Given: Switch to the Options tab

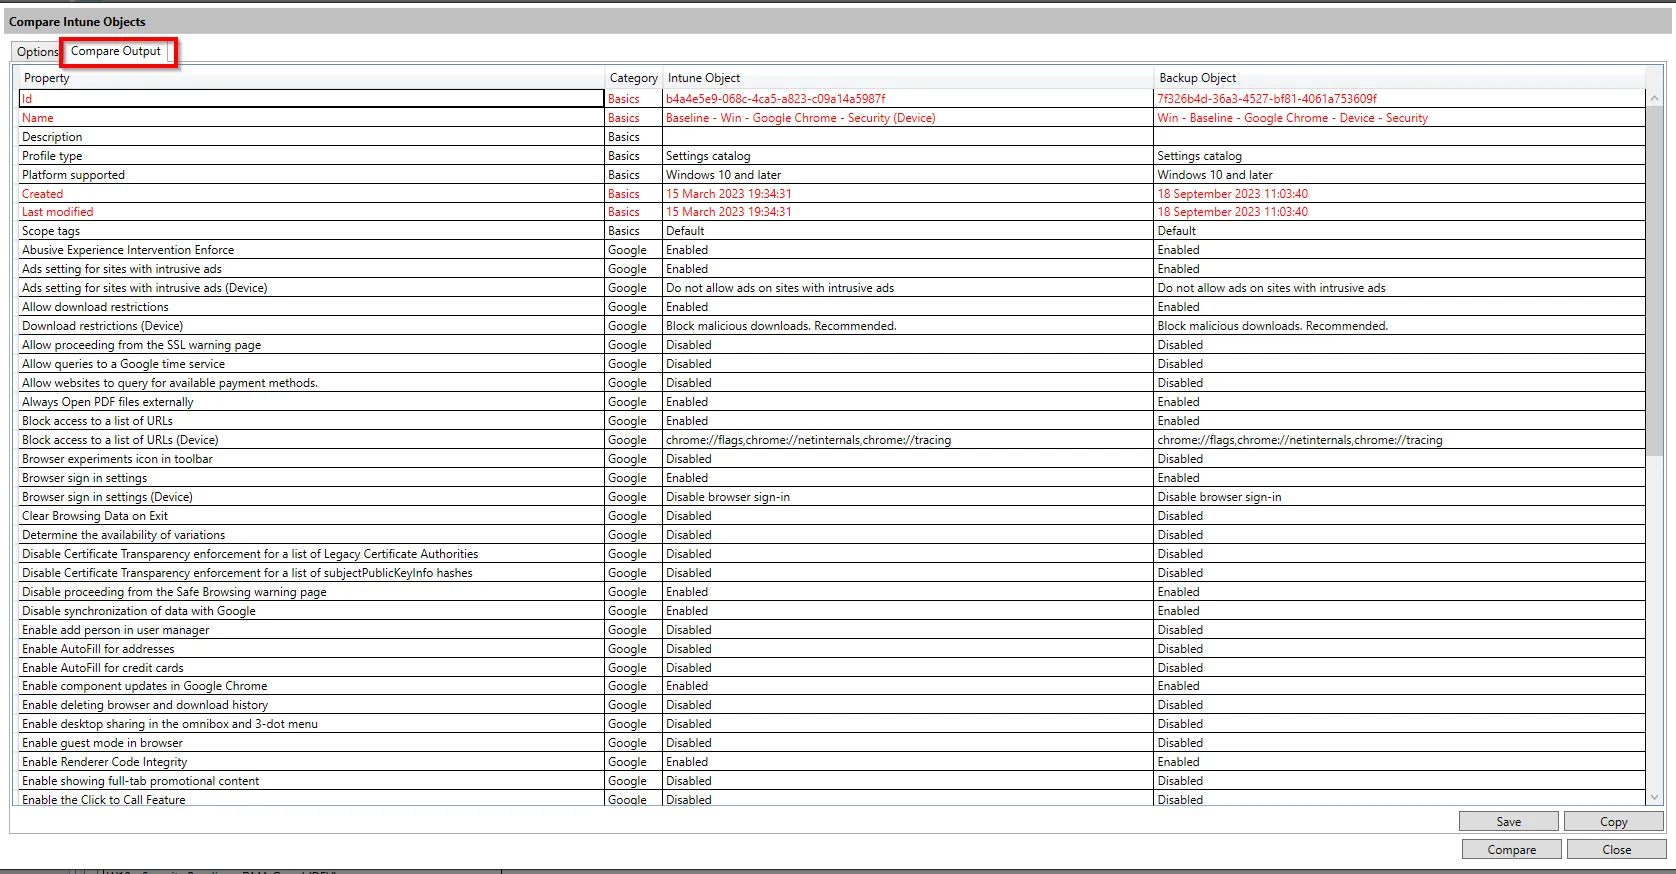Looking at the screenshot, I should (37, 52).
